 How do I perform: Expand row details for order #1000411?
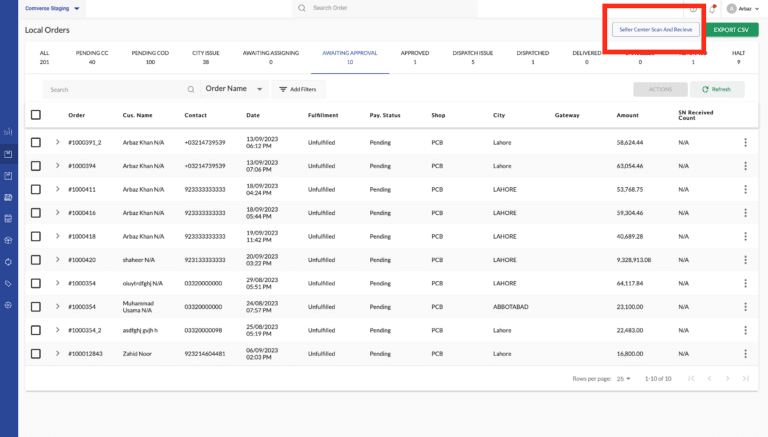[57, 189]
